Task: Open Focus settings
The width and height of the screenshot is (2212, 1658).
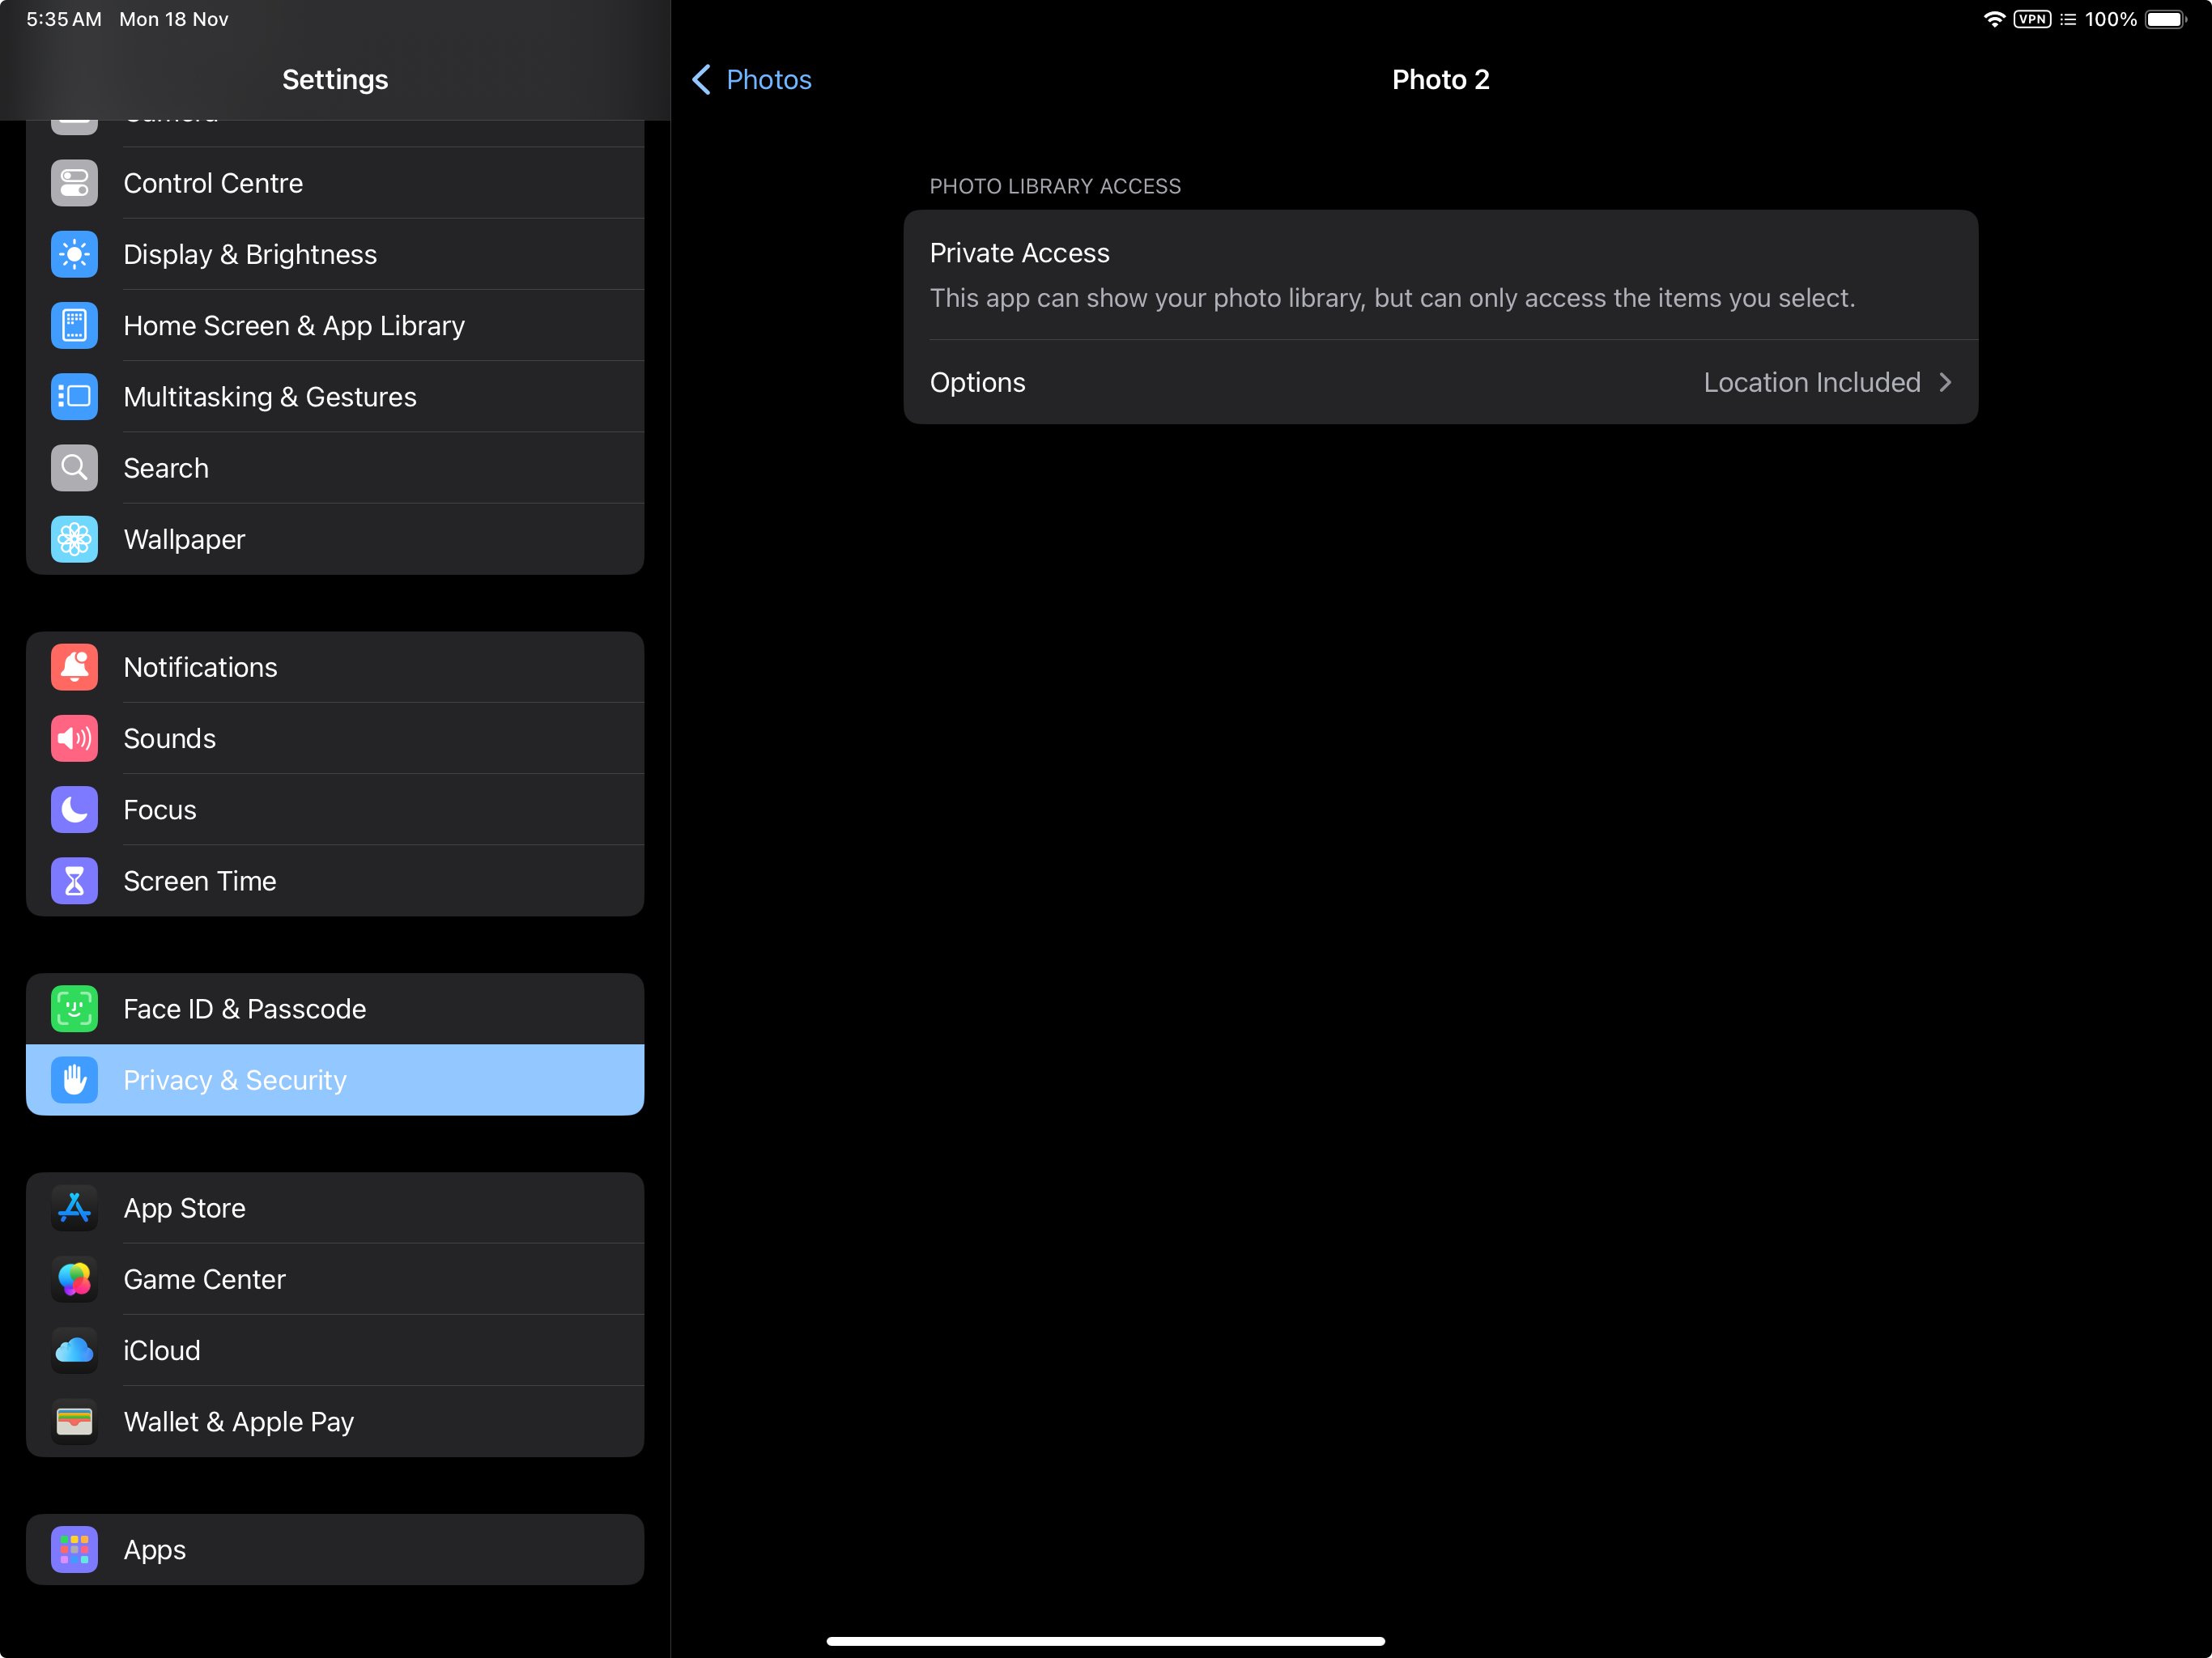Action: coord(335,810)
